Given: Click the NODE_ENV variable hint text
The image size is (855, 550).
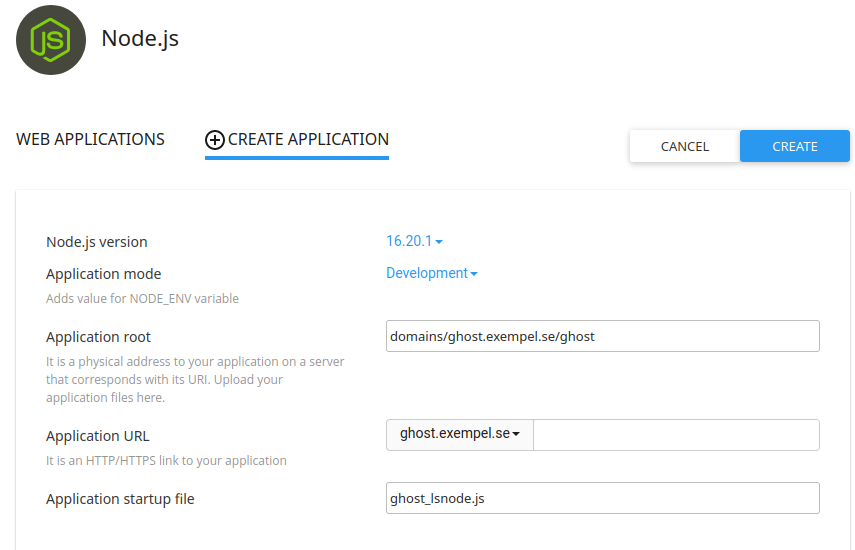Looking at the screenshot, I should [142, 298].
